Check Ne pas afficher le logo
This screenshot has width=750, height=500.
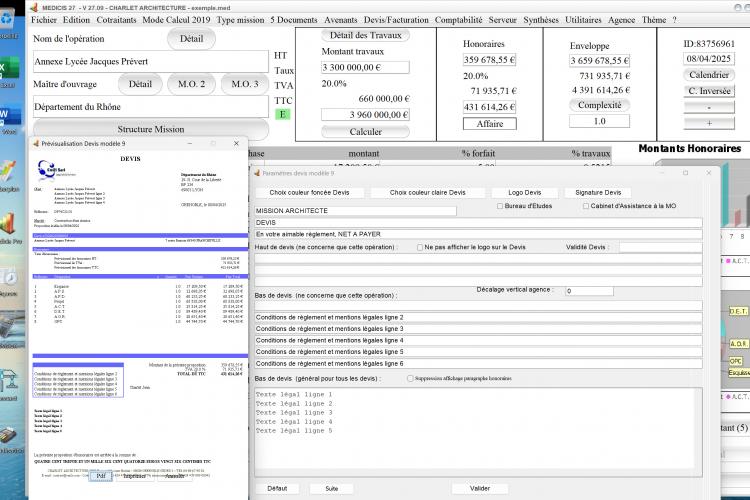pyautogui.click(x=420, y=247)
